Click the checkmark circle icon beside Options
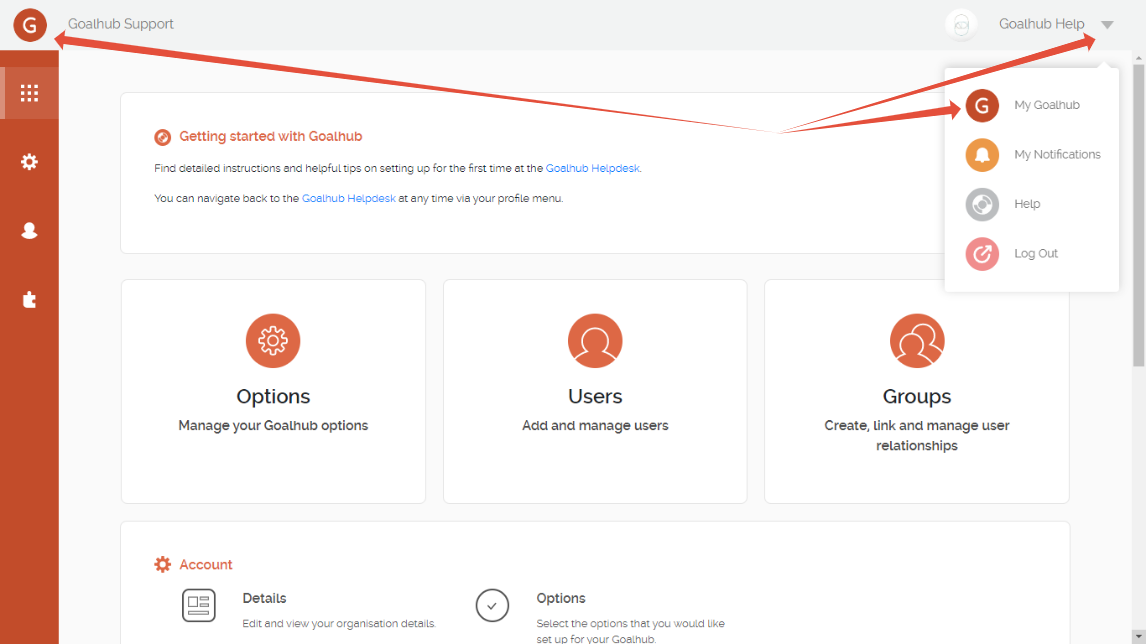This screenshot has width=1146, height=644. 492,605
